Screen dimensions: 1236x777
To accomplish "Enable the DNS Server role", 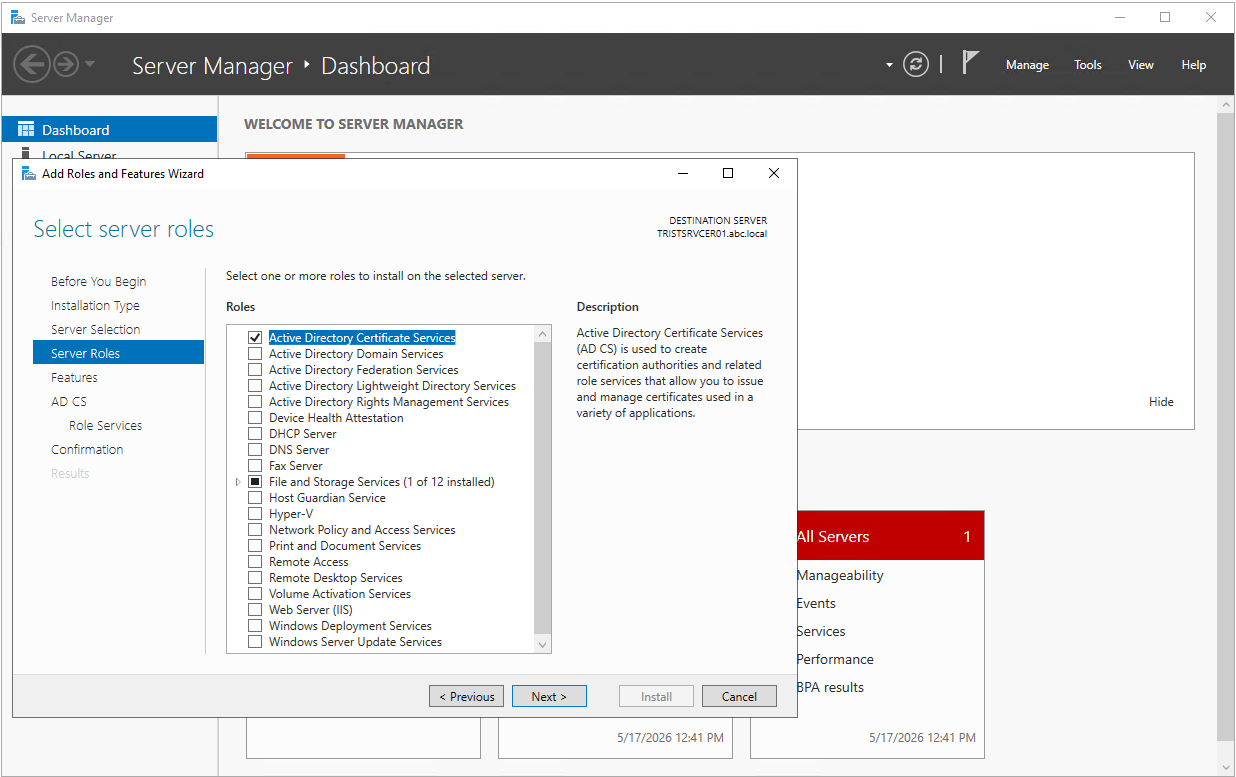I will point(255,450).
